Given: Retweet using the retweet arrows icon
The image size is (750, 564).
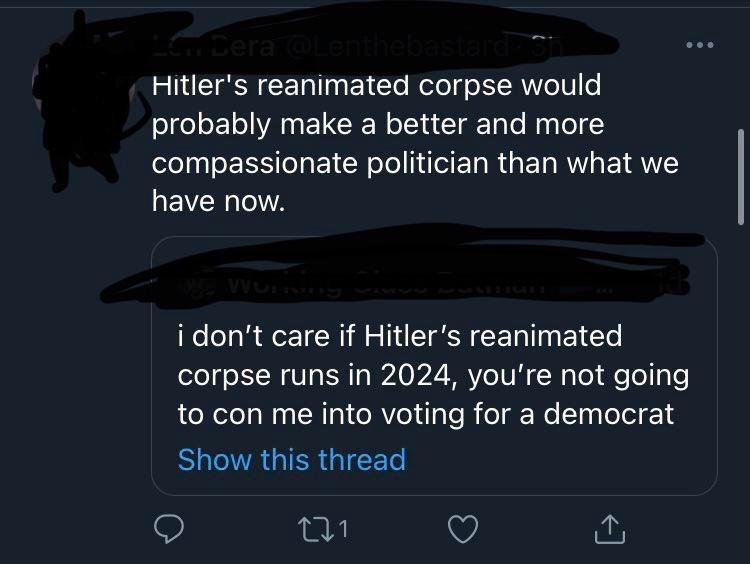Looking at the screenshot, I should [317, 529].
